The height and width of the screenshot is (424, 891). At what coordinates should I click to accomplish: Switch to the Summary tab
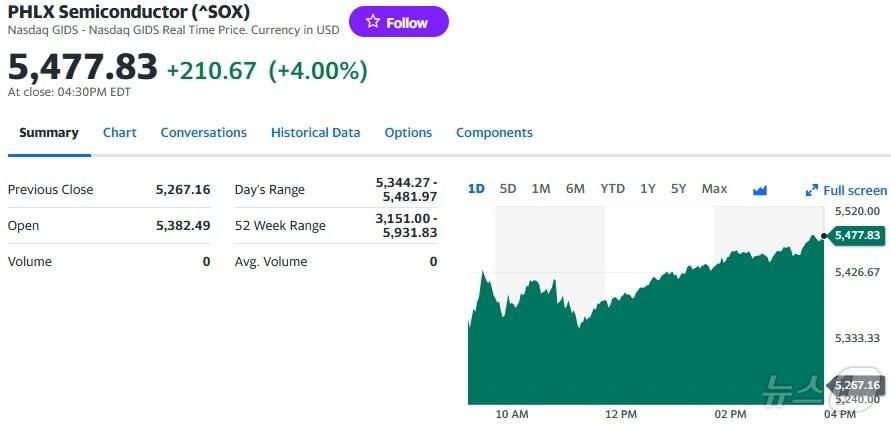point(49,132)
